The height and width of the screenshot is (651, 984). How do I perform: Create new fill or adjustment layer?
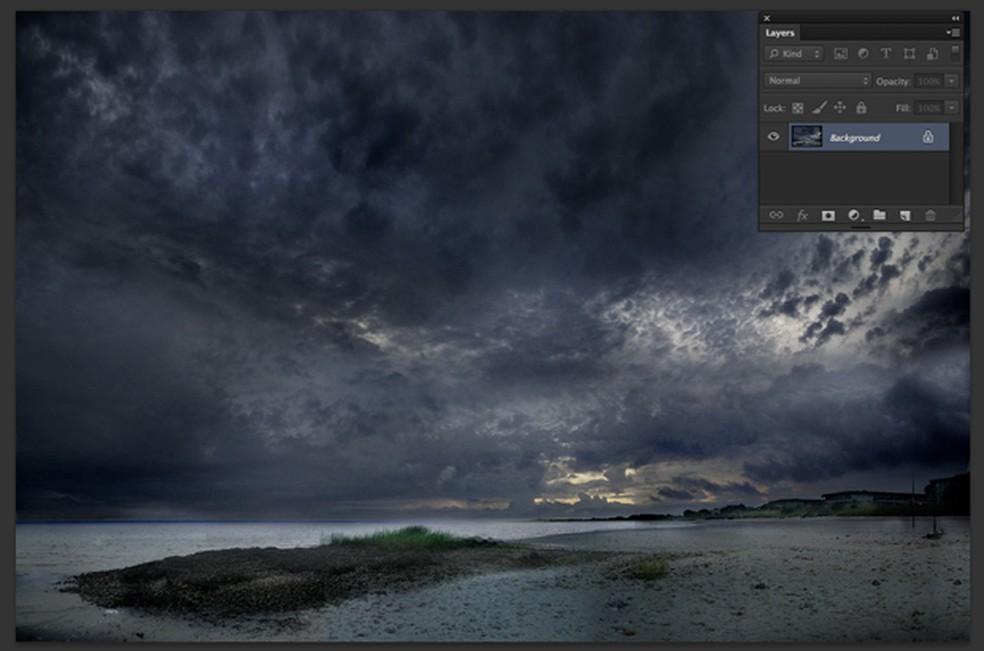(x=854, y=215)
